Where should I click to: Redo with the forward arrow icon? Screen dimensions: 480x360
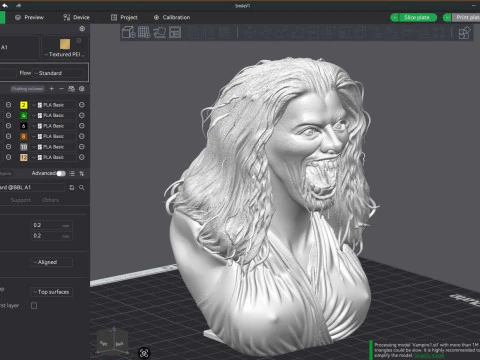pyautogui.click(x=19, y=6)
